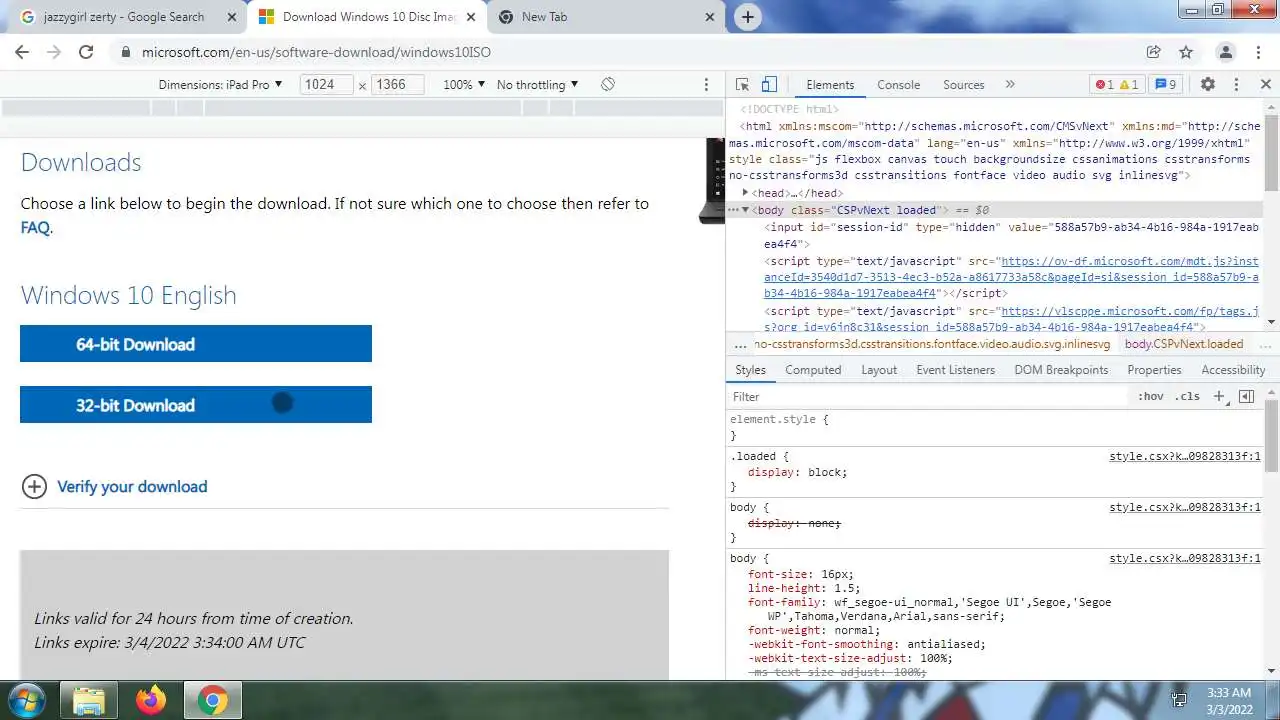The width and height of the screenshot is (1280, 720).
Task: Reload the Microsoft download page
Action: [86, 52]
